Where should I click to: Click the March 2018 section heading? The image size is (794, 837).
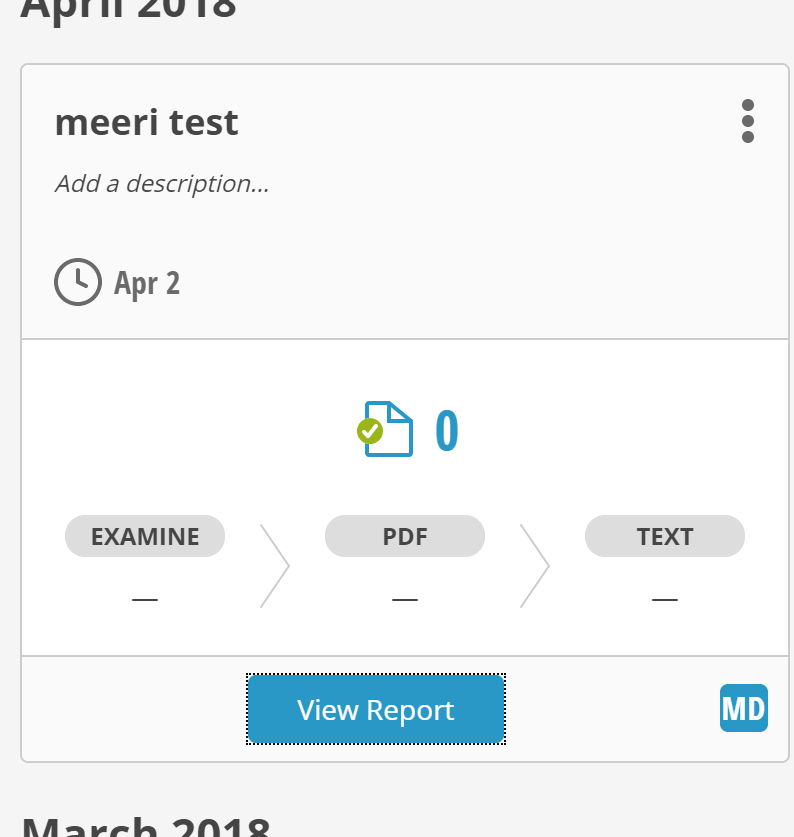pos(146,827)
